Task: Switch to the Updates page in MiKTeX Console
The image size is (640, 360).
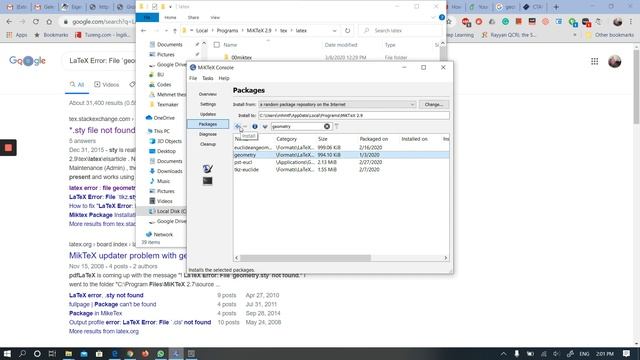Action: 208,114
